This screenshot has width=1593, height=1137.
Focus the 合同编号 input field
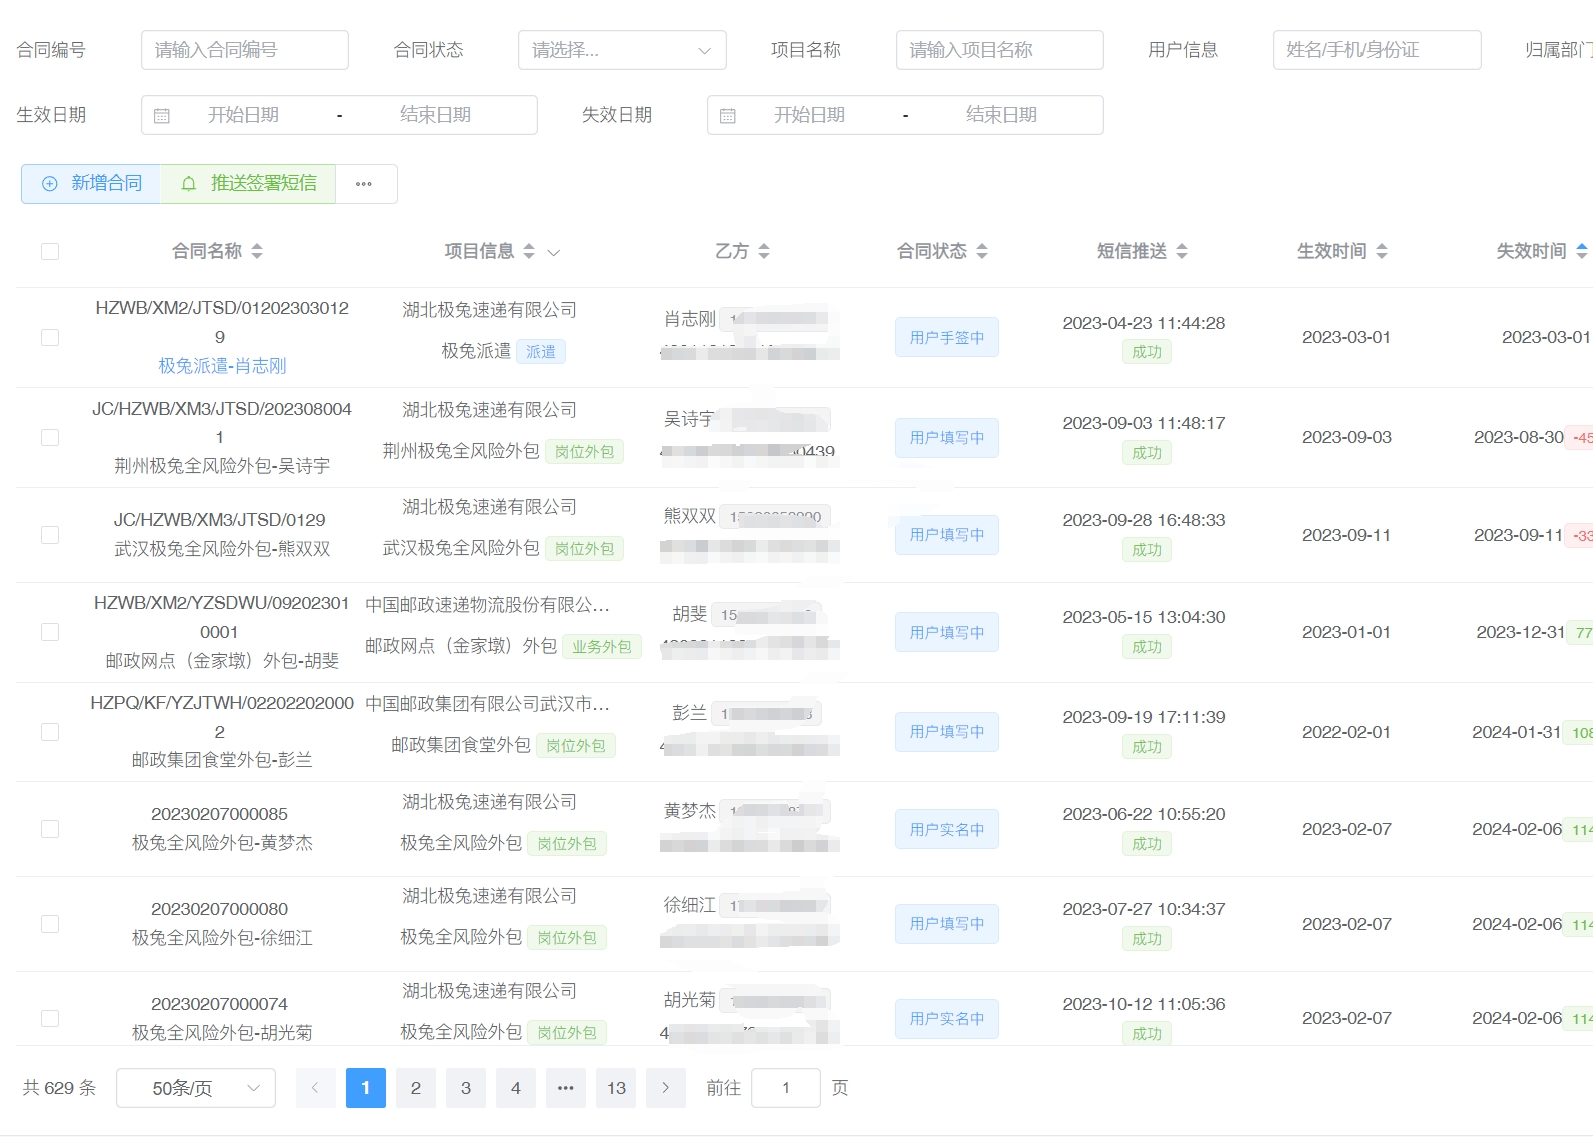coord(245,50)
